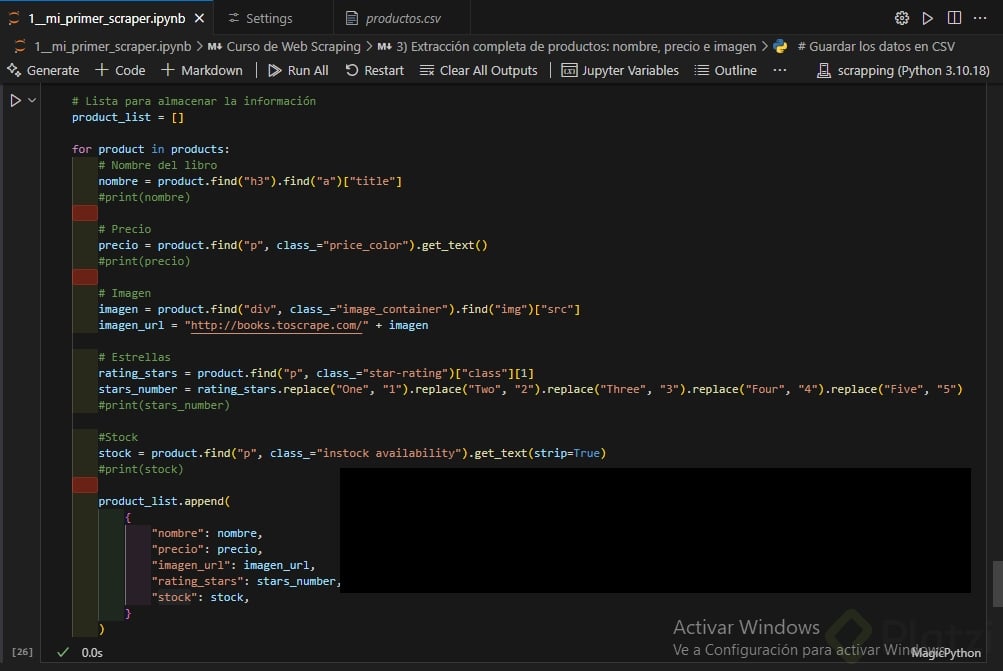The image size is (1003, 671).
Task: Open Jupyter Variables panel
Action: 620,70
